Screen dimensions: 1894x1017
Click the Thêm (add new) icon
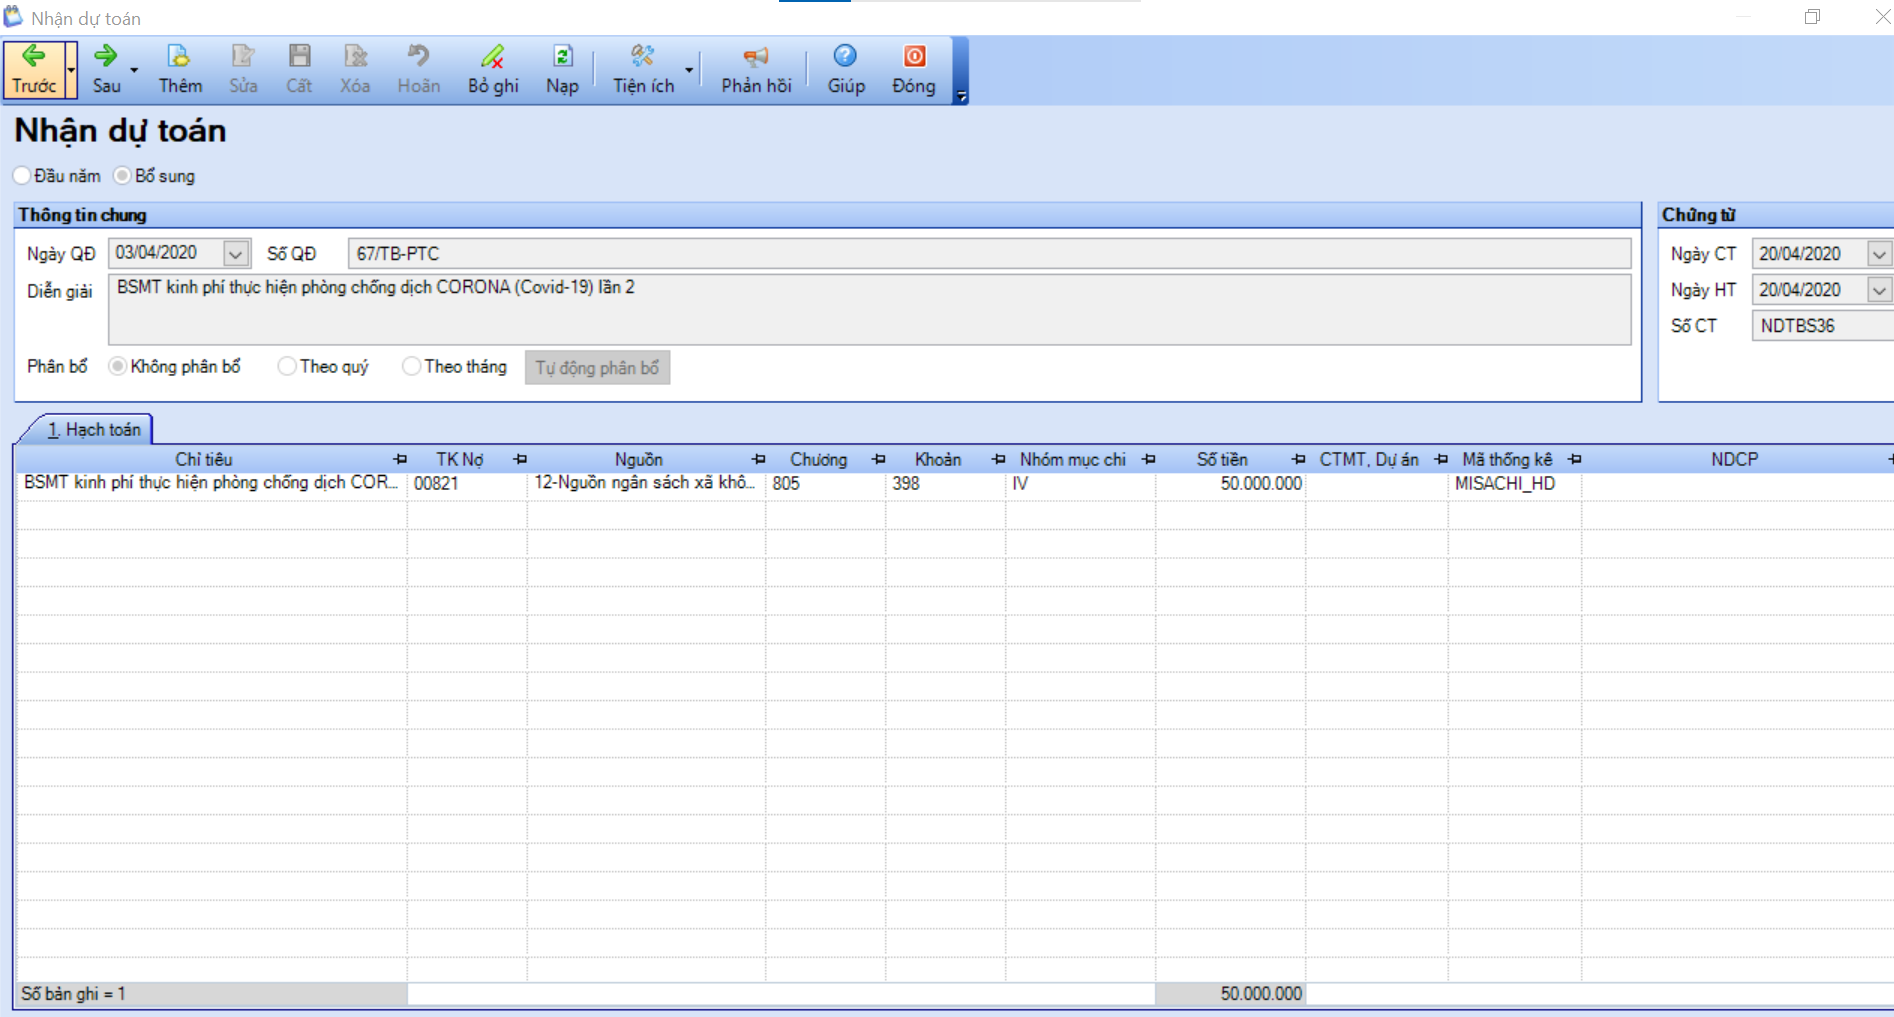point(179,57)
